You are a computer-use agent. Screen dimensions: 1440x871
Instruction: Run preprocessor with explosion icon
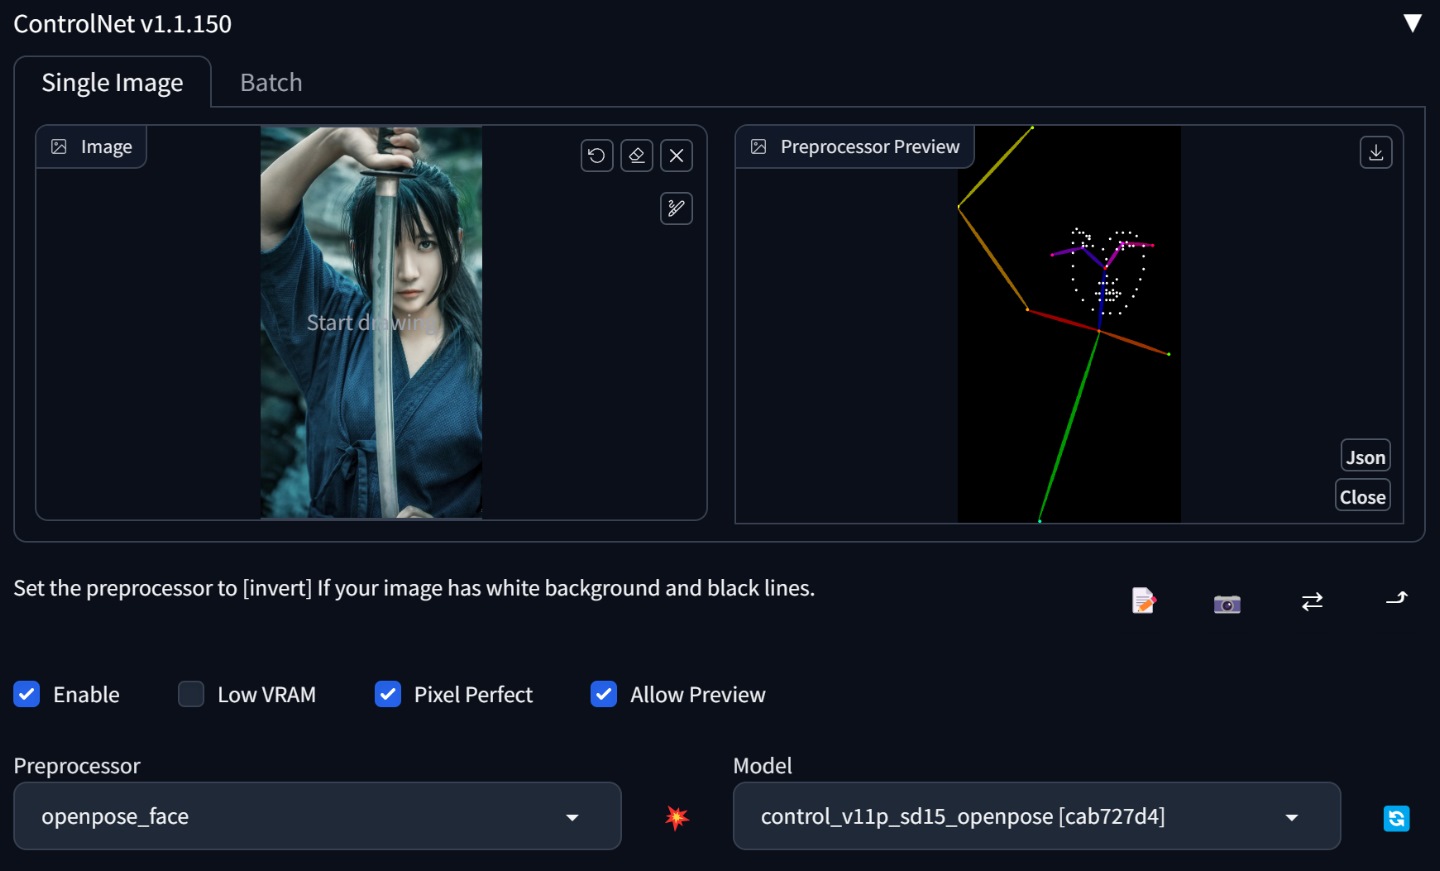click(x=677, y=817)
